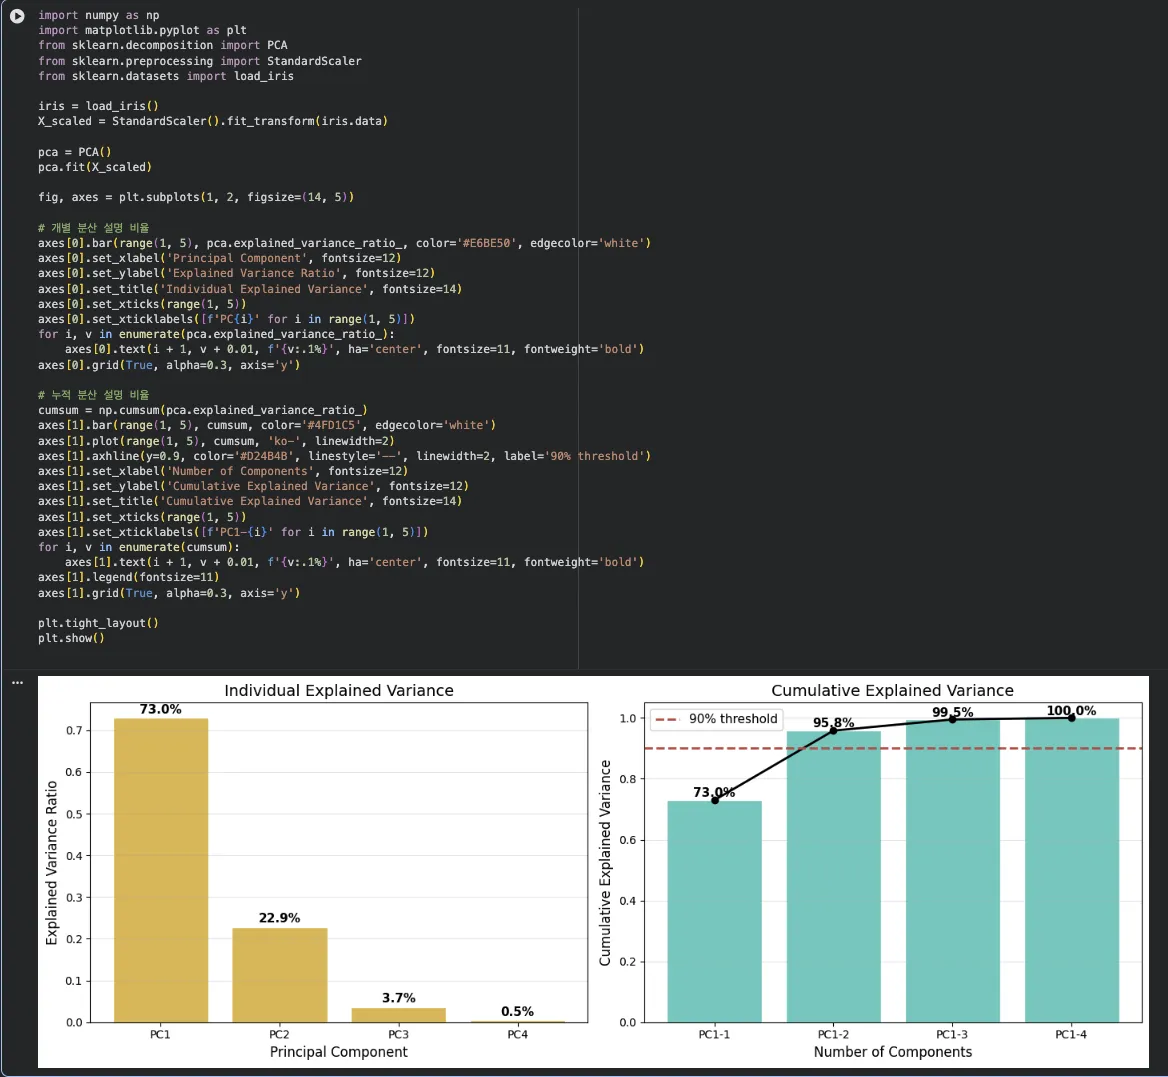Click the teal PC1-1 cumulative bar
Viewport: 1168px width, 1077px height.
click(x=714, y=911)
